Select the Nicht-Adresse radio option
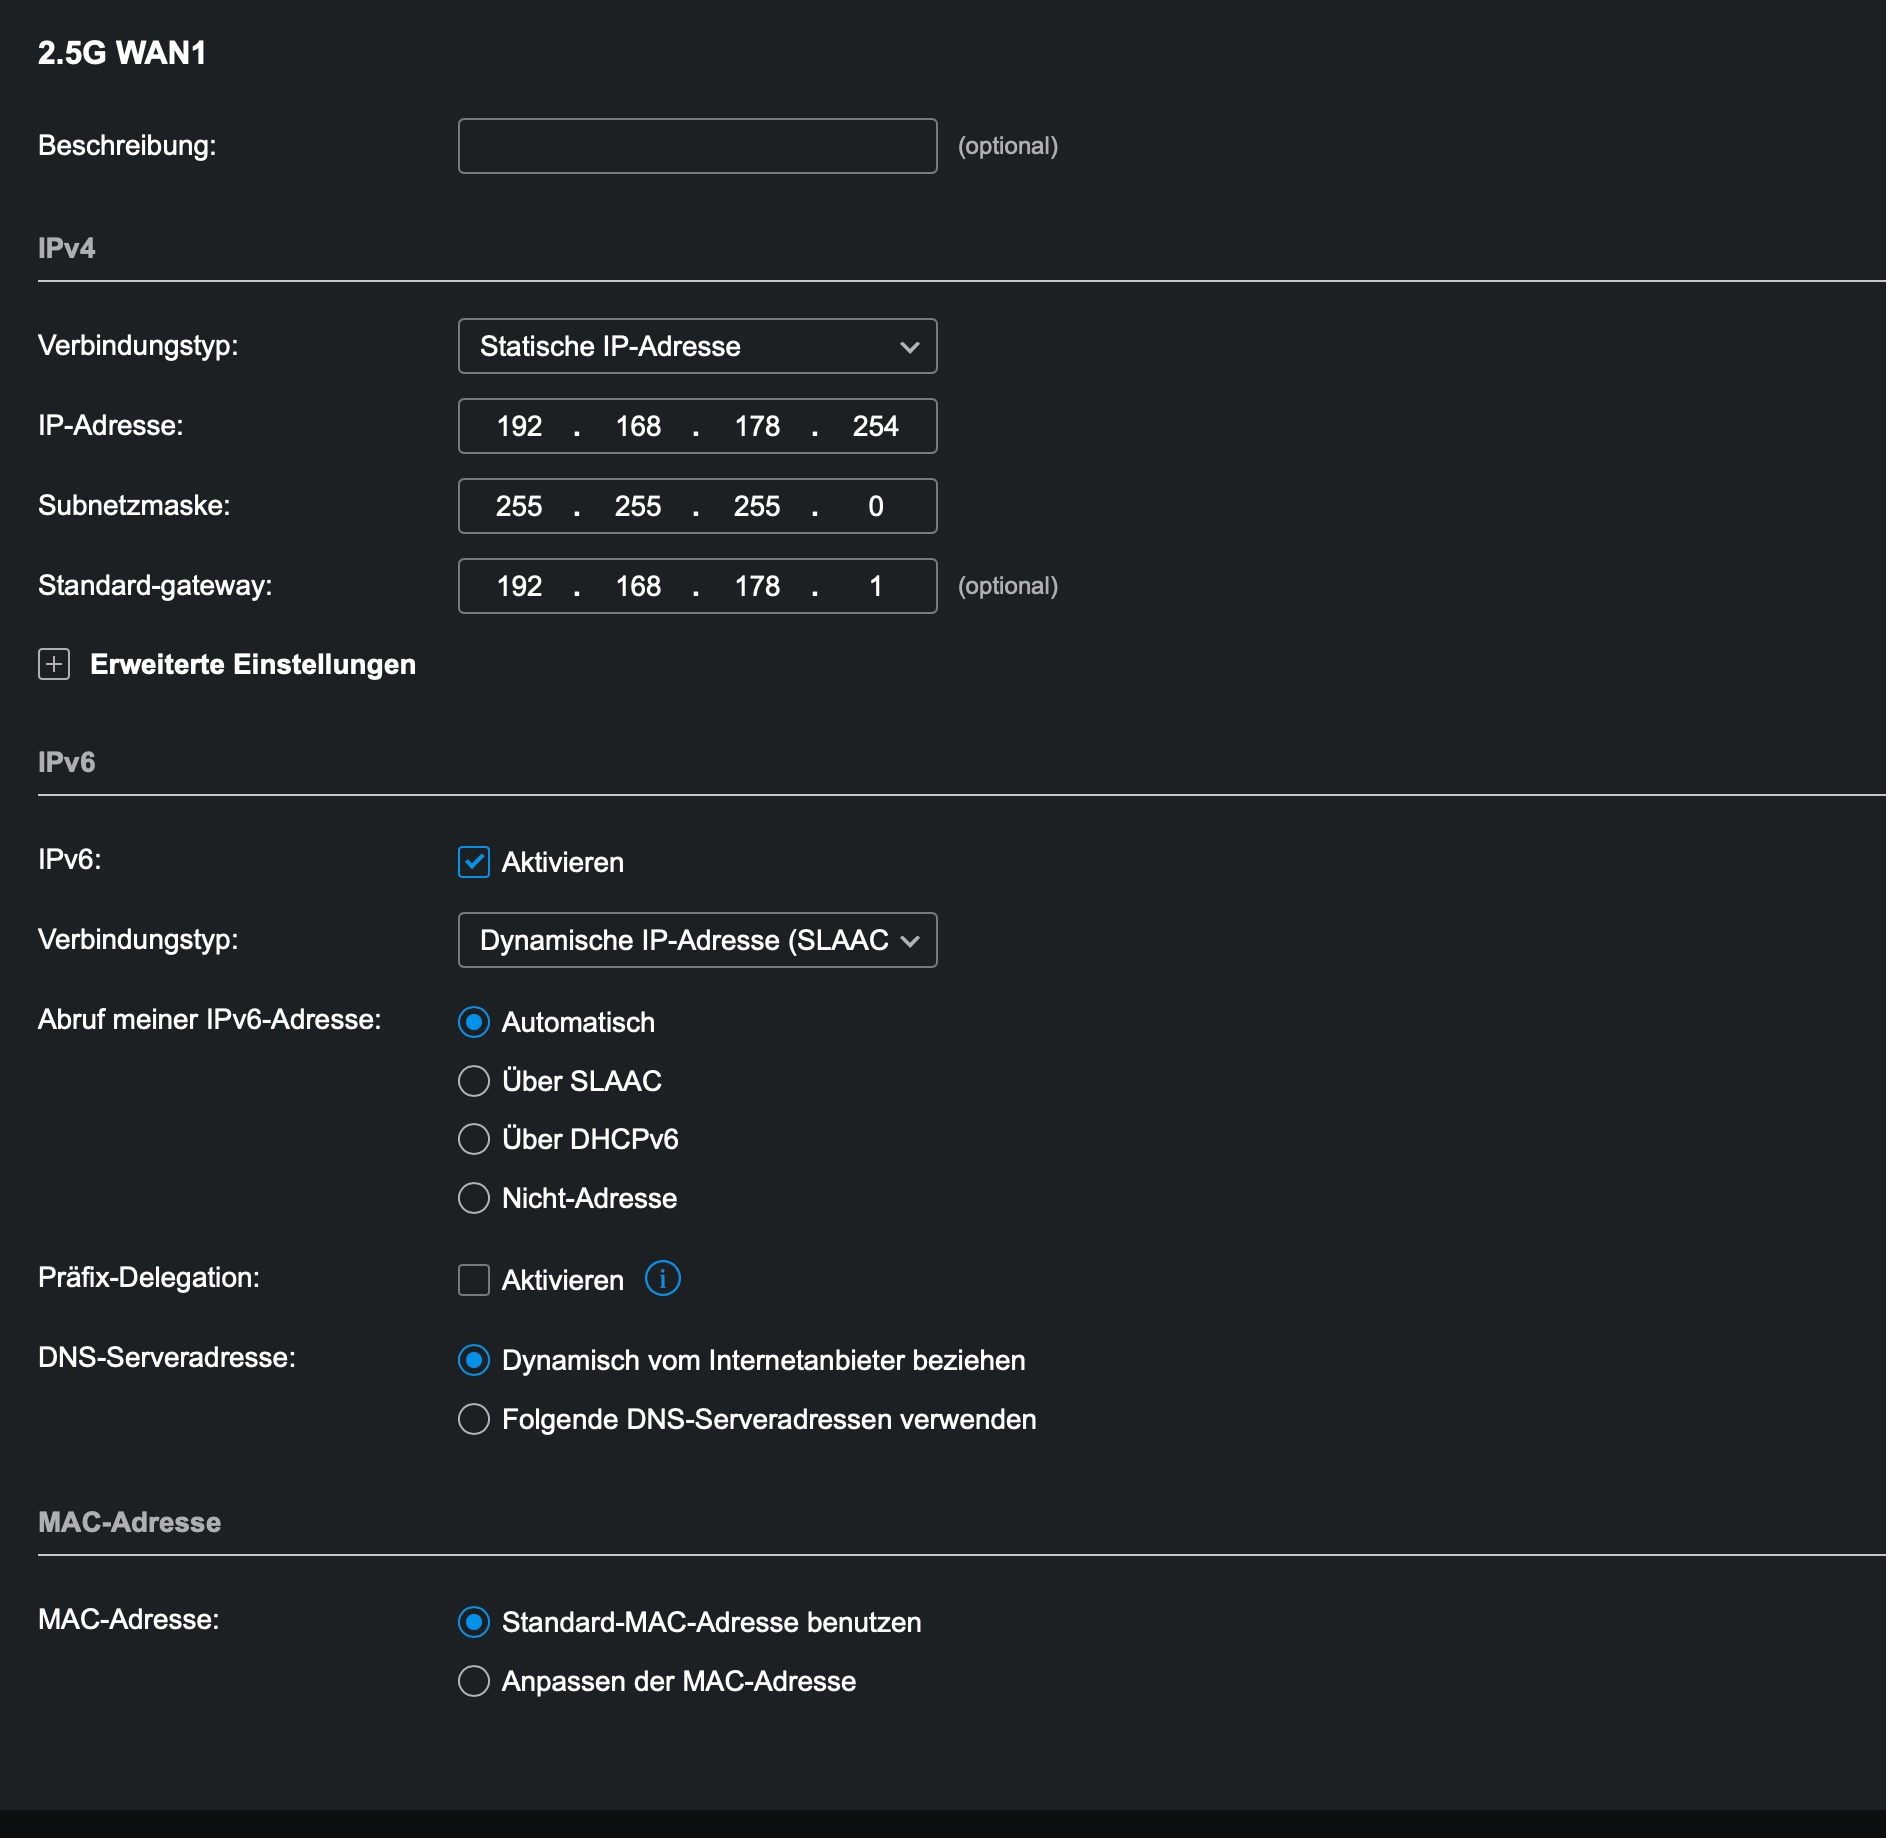Image resolution: width=1886 pixels, height=1838 pixels. pos(474,1198)
